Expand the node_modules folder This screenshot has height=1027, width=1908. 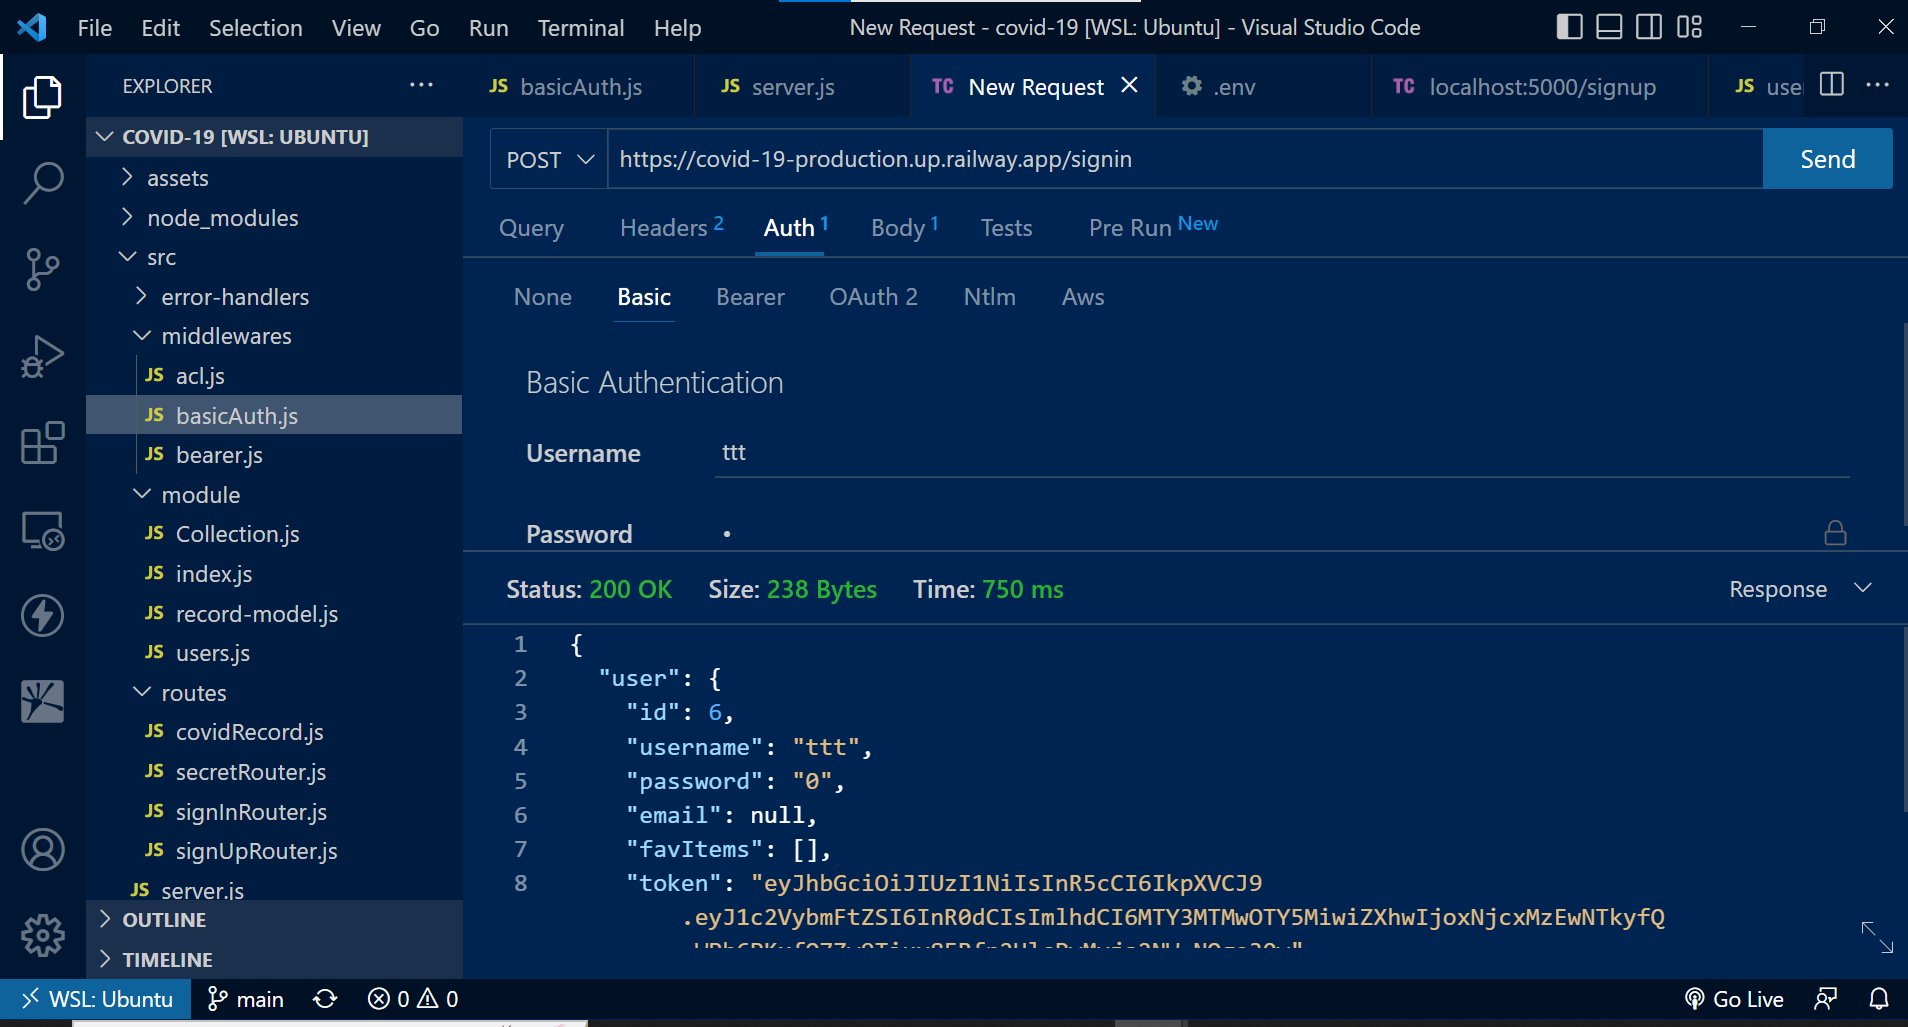pos(274,218)
